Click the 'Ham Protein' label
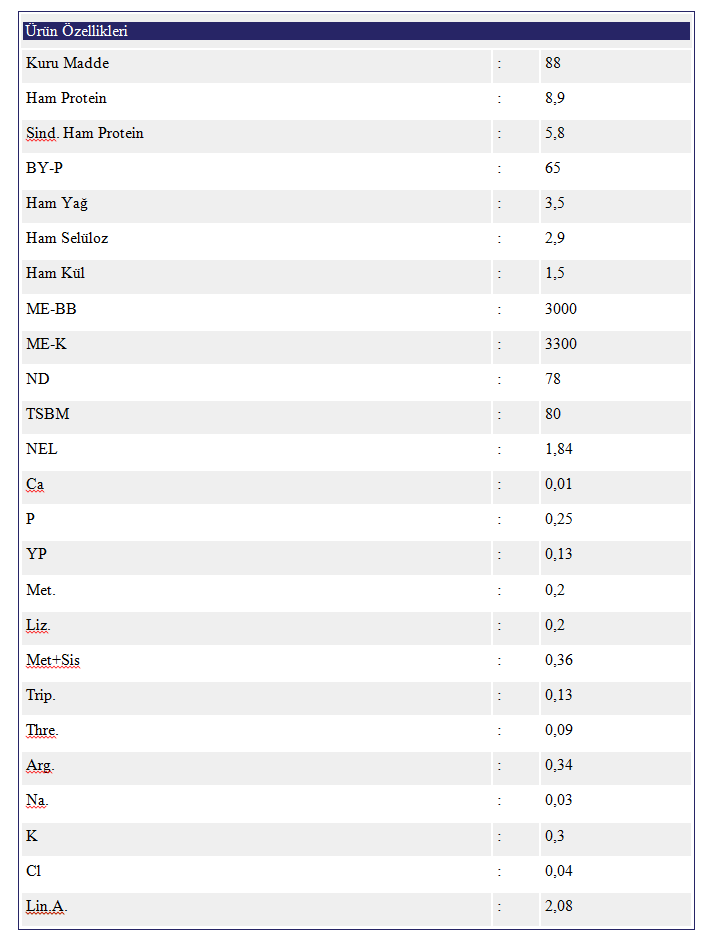The height and width of the screenshot is (943, 712). [67, 99]
